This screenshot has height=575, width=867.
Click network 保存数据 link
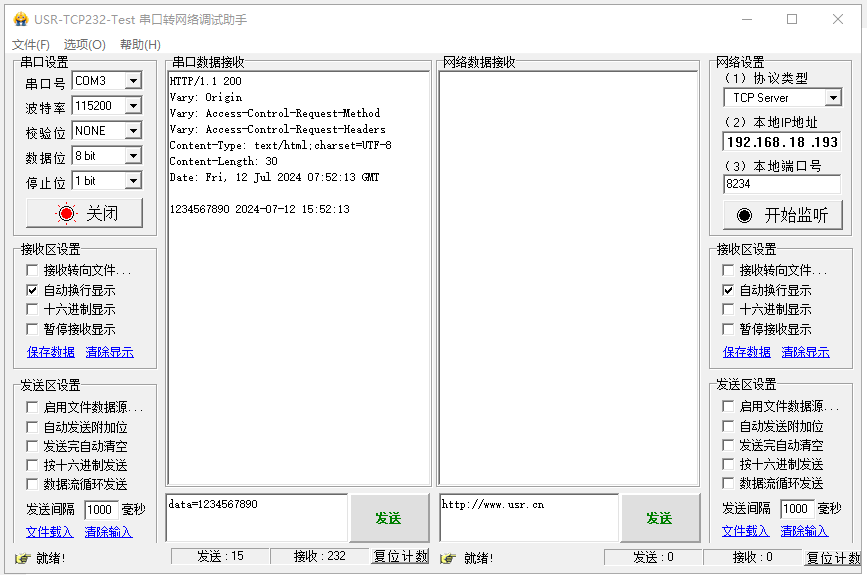[x=746, y=352]
